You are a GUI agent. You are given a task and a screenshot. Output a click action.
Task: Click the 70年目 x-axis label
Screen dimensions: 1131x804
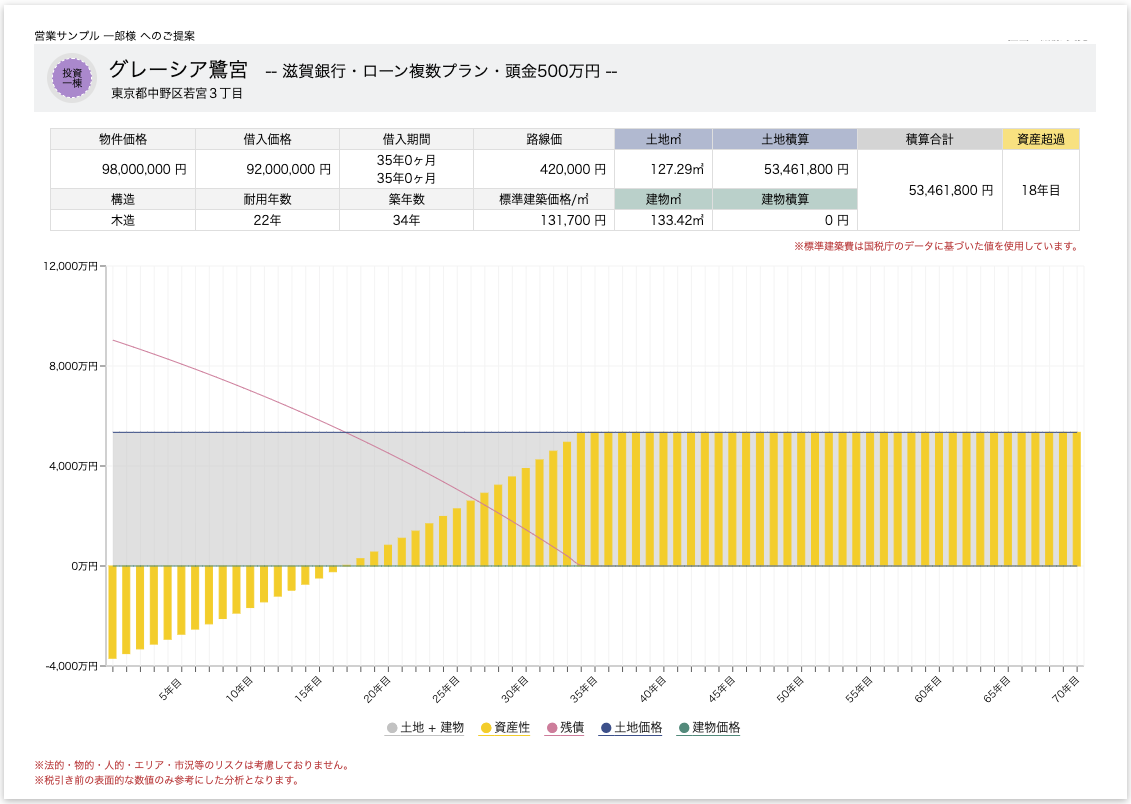point(1065,689)
